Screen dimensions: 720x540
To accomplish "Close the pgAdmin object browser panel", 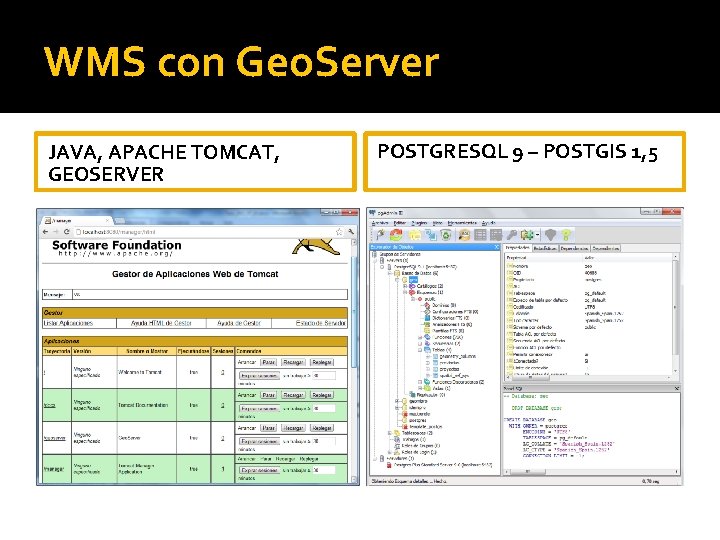I will pyautogui.click(x=496, y=247).
